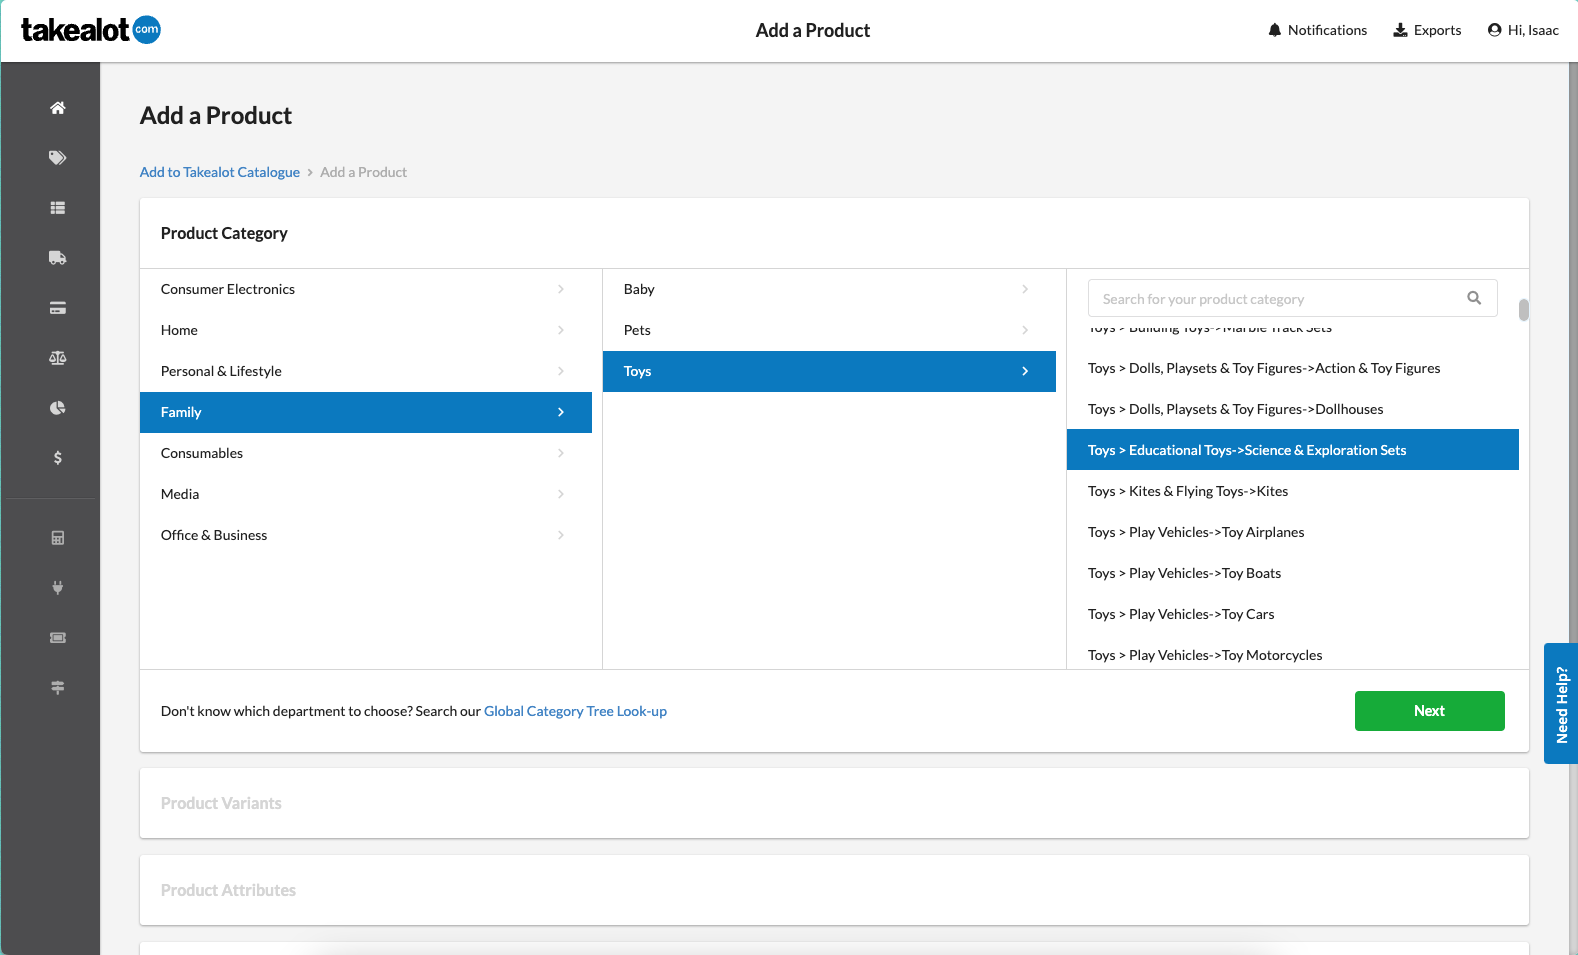Choose Toys > Play Vehicles->Toy Cars category
This screenshot has width=1578, height=955.
point(1181,614)
